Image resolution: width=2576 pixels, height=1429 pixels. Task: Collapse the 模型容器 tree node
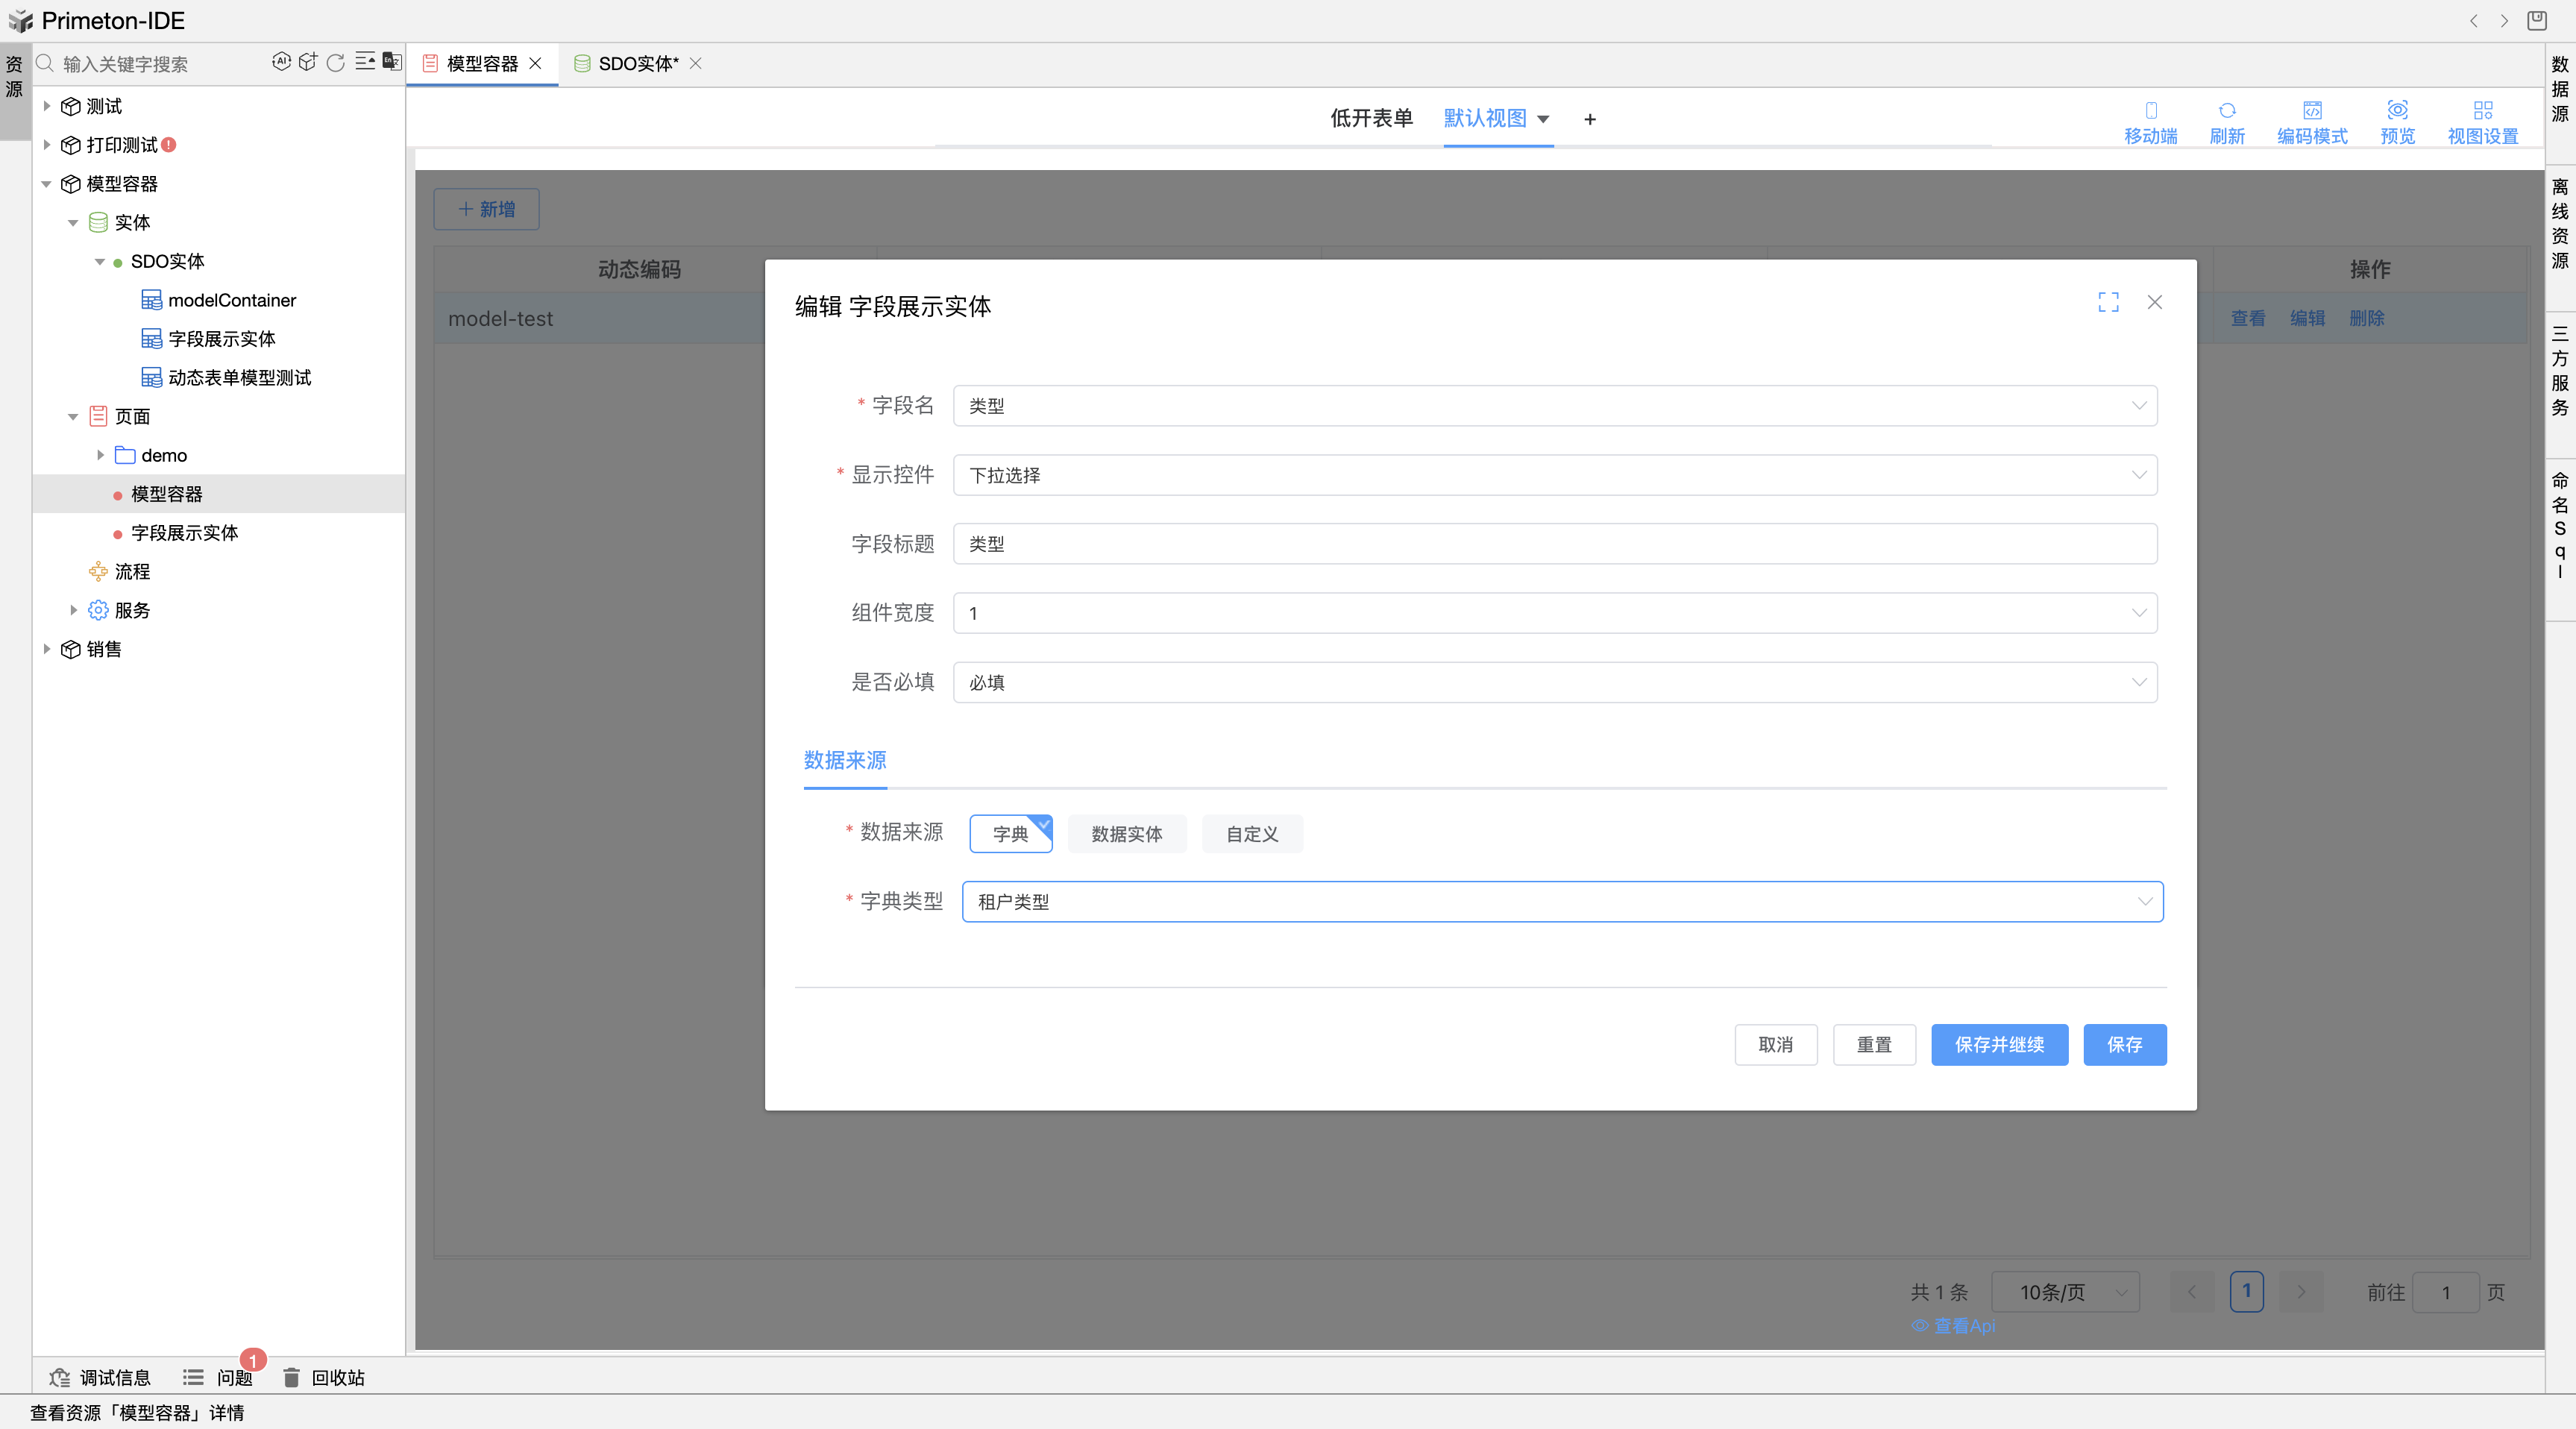coord(46,184)
